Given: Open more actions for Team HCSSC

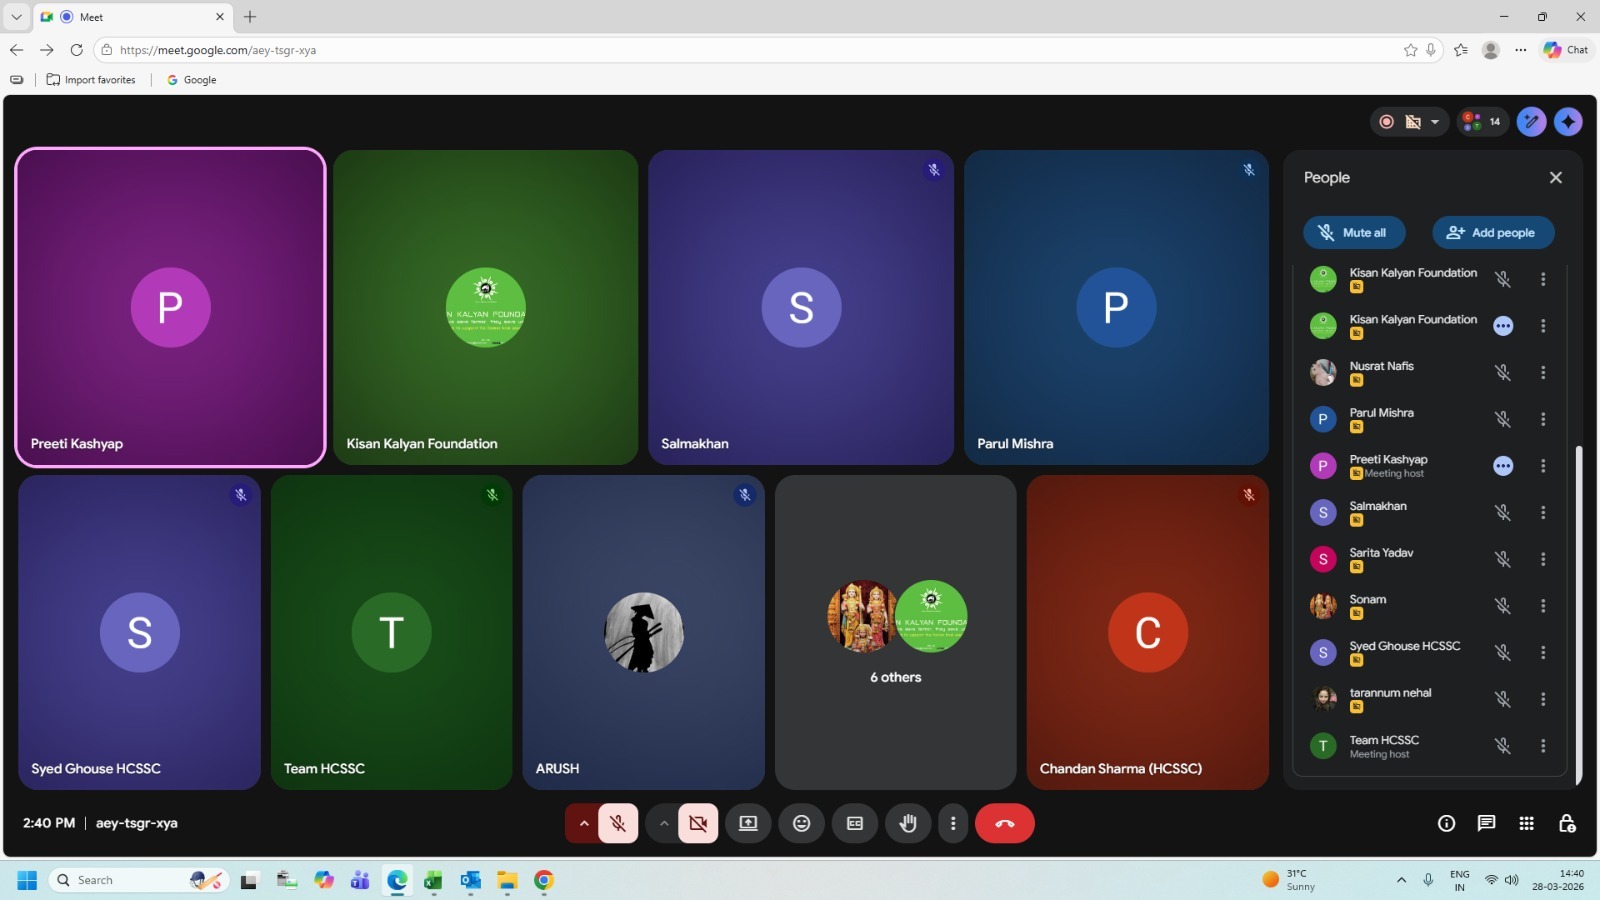Looking at the screenshot, I should 1543,746.
